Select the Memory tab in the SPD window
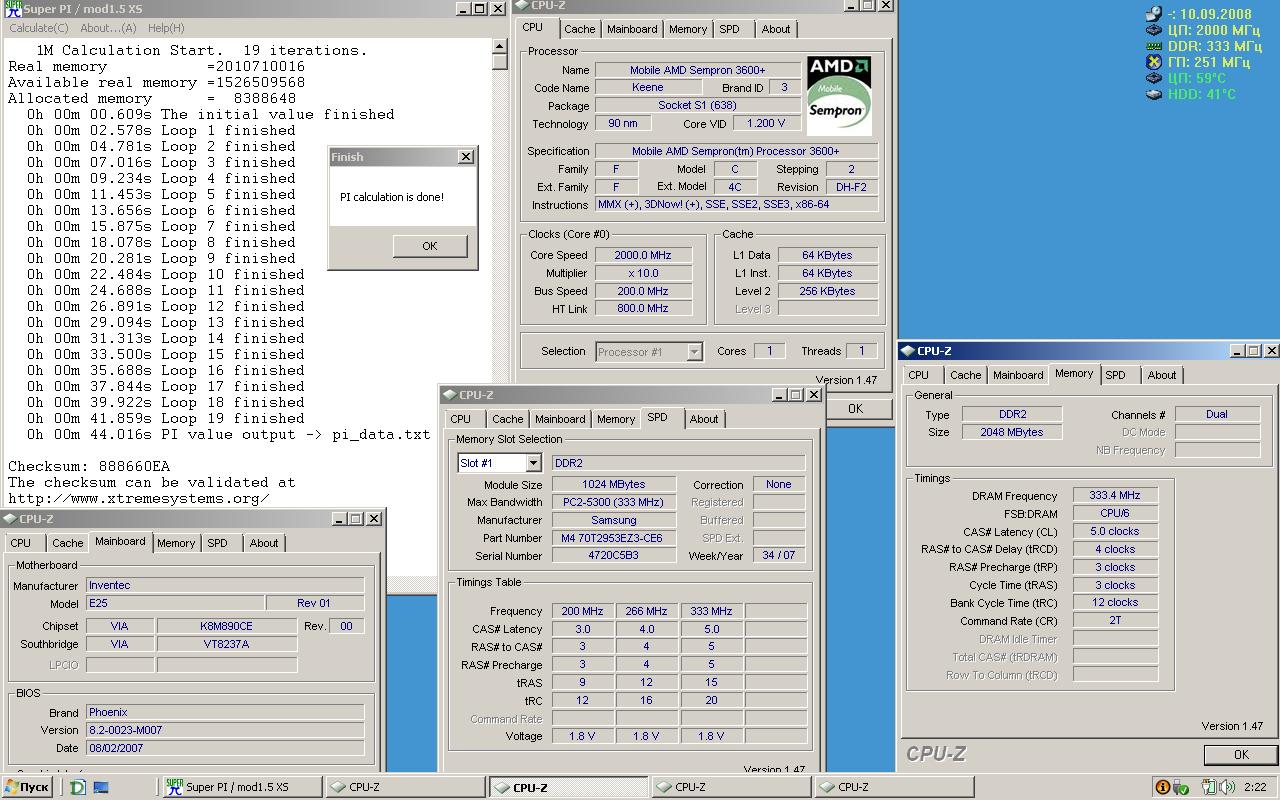Screen dimensions: 1280x800 tap(616, 419)
